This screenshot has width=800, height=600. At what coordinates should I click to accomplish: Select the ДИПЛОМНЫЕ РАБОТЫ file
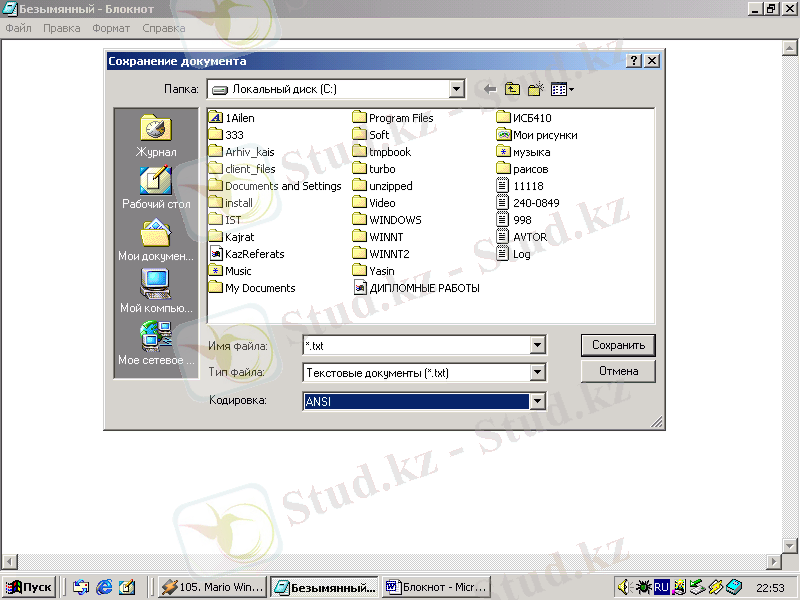423,288
